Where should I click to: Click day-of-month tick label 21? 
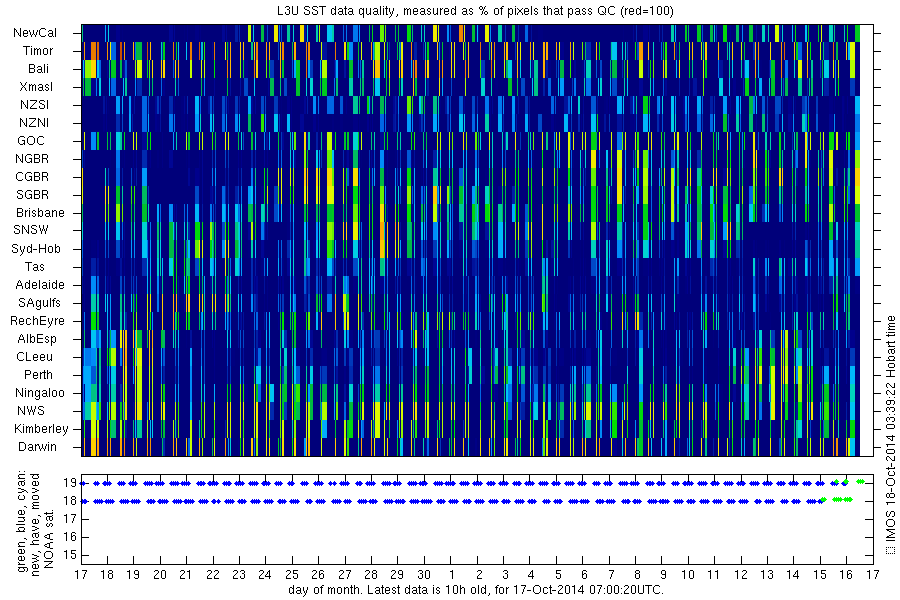coord(186,575)
